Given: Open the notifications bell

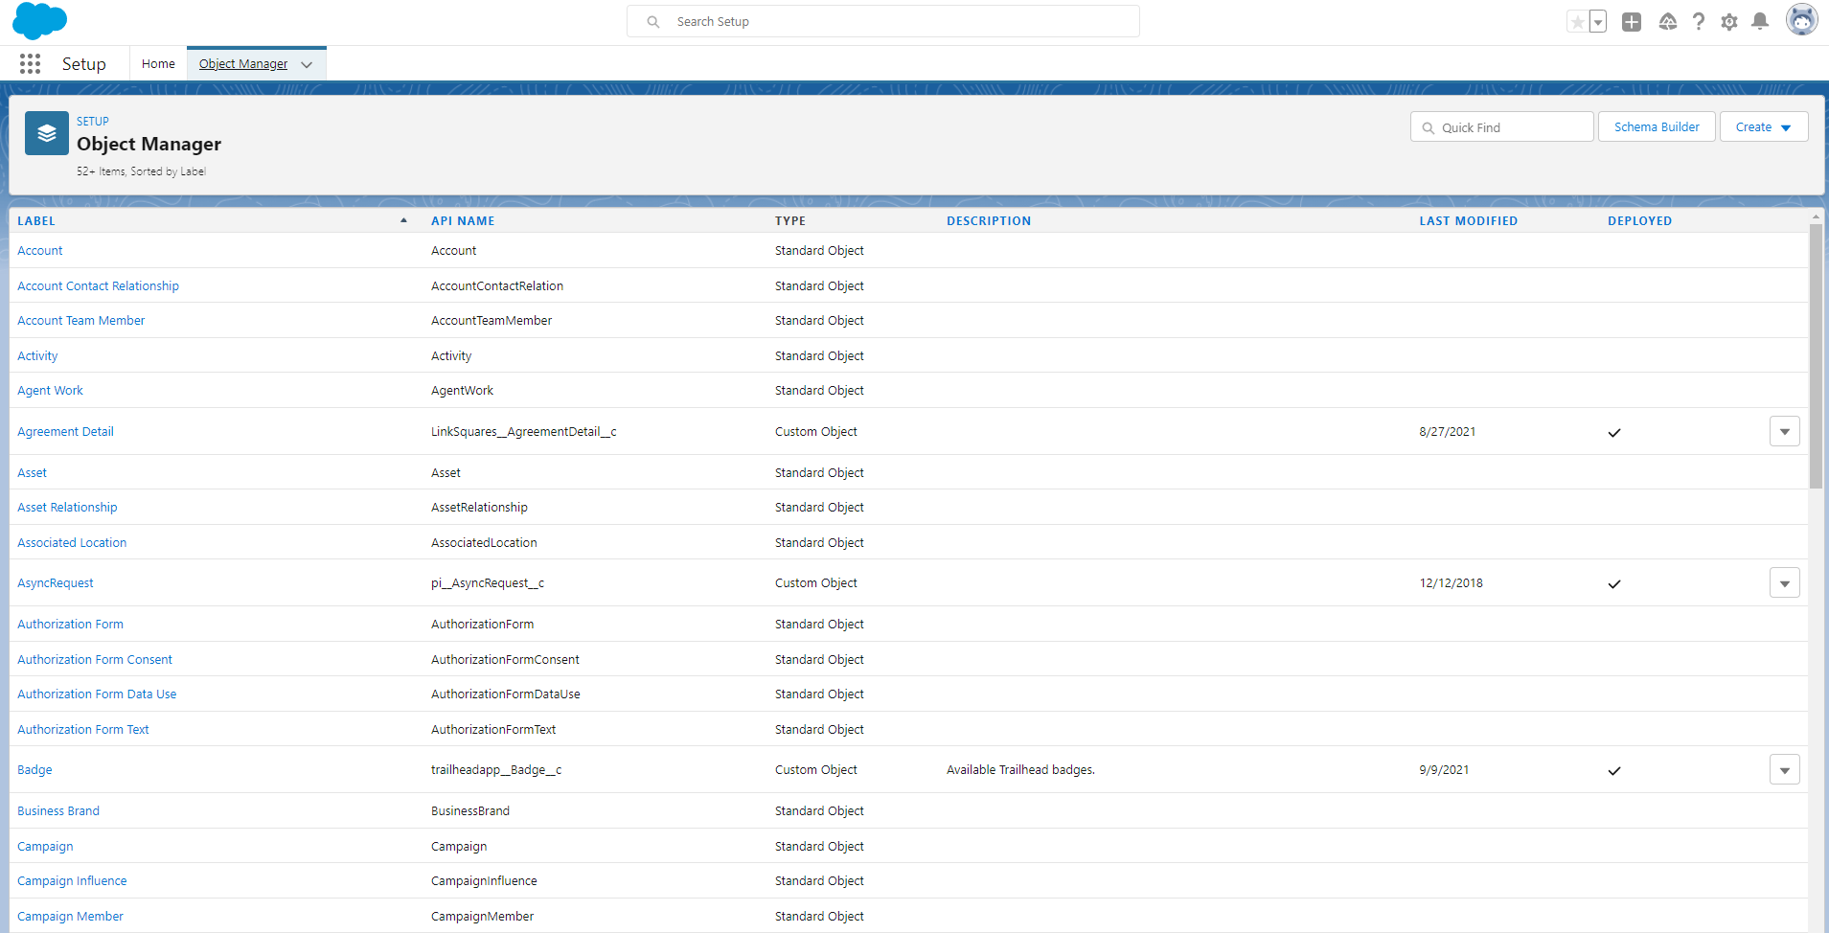Looking at the screenshot, I should pyautogui.click(x=1760, y=22).
